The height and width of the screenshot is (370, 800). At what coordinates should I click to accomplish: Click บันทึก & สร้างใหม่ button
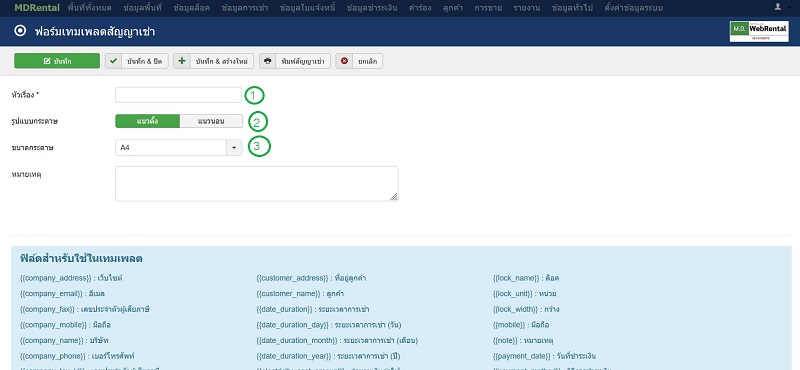[213, 61]
